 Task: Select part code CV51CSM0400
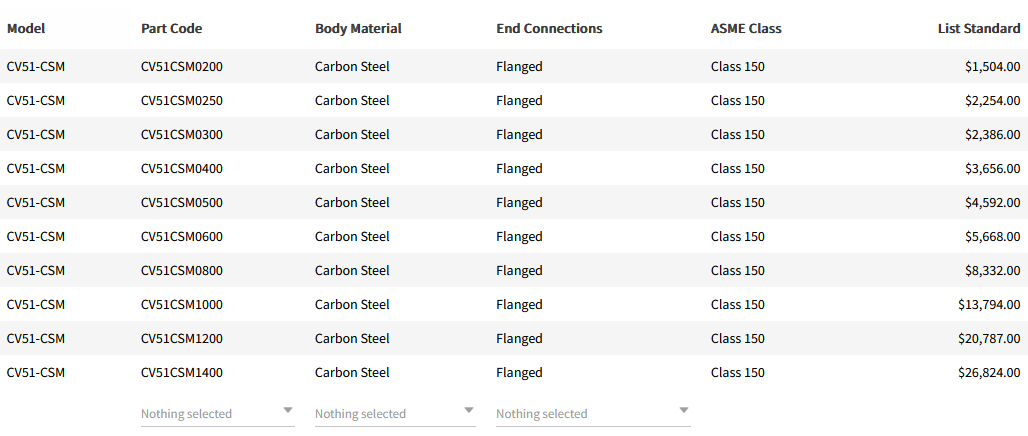pyautogui.click(x=182, y=169)
